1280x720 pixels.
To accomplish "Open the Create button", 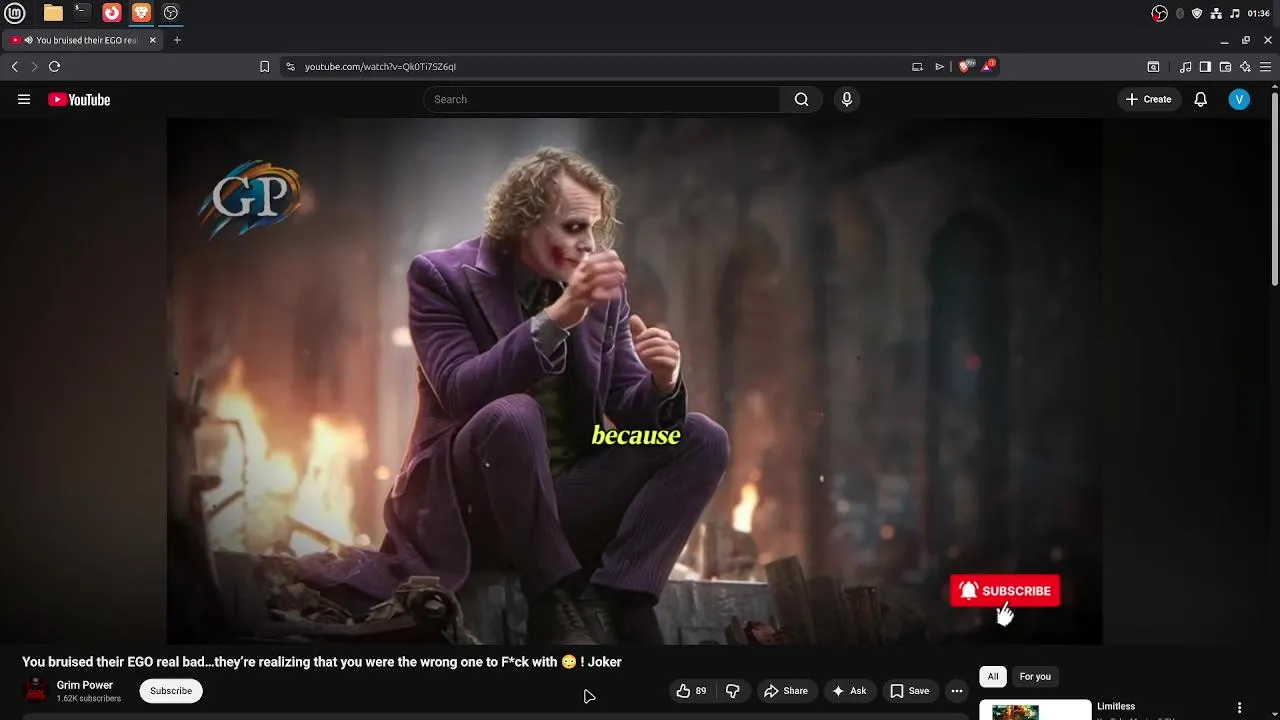I will click(1148, 99).
